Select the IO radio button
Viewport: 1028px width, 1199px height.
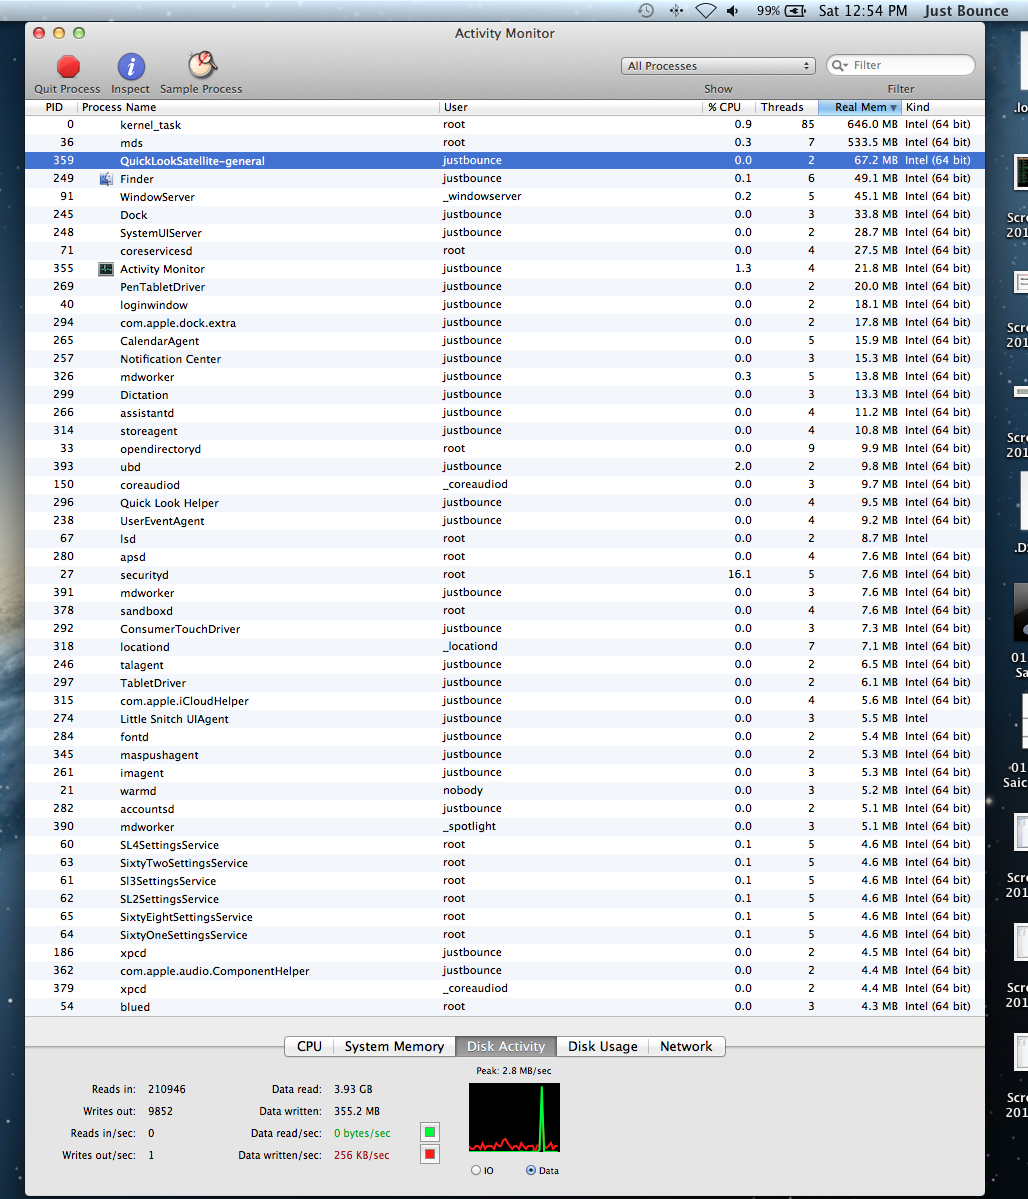476,1170
